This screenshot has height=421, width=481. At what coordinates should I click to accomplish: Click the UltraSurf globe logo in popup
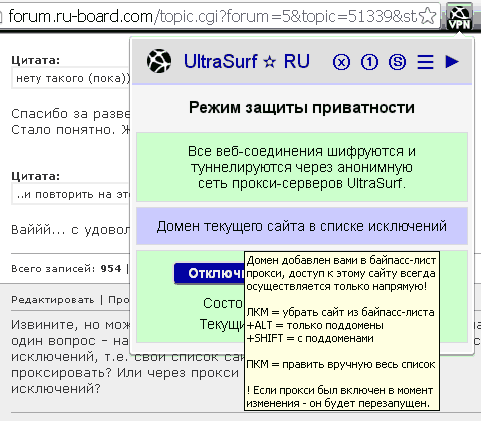tap(159, 61)
